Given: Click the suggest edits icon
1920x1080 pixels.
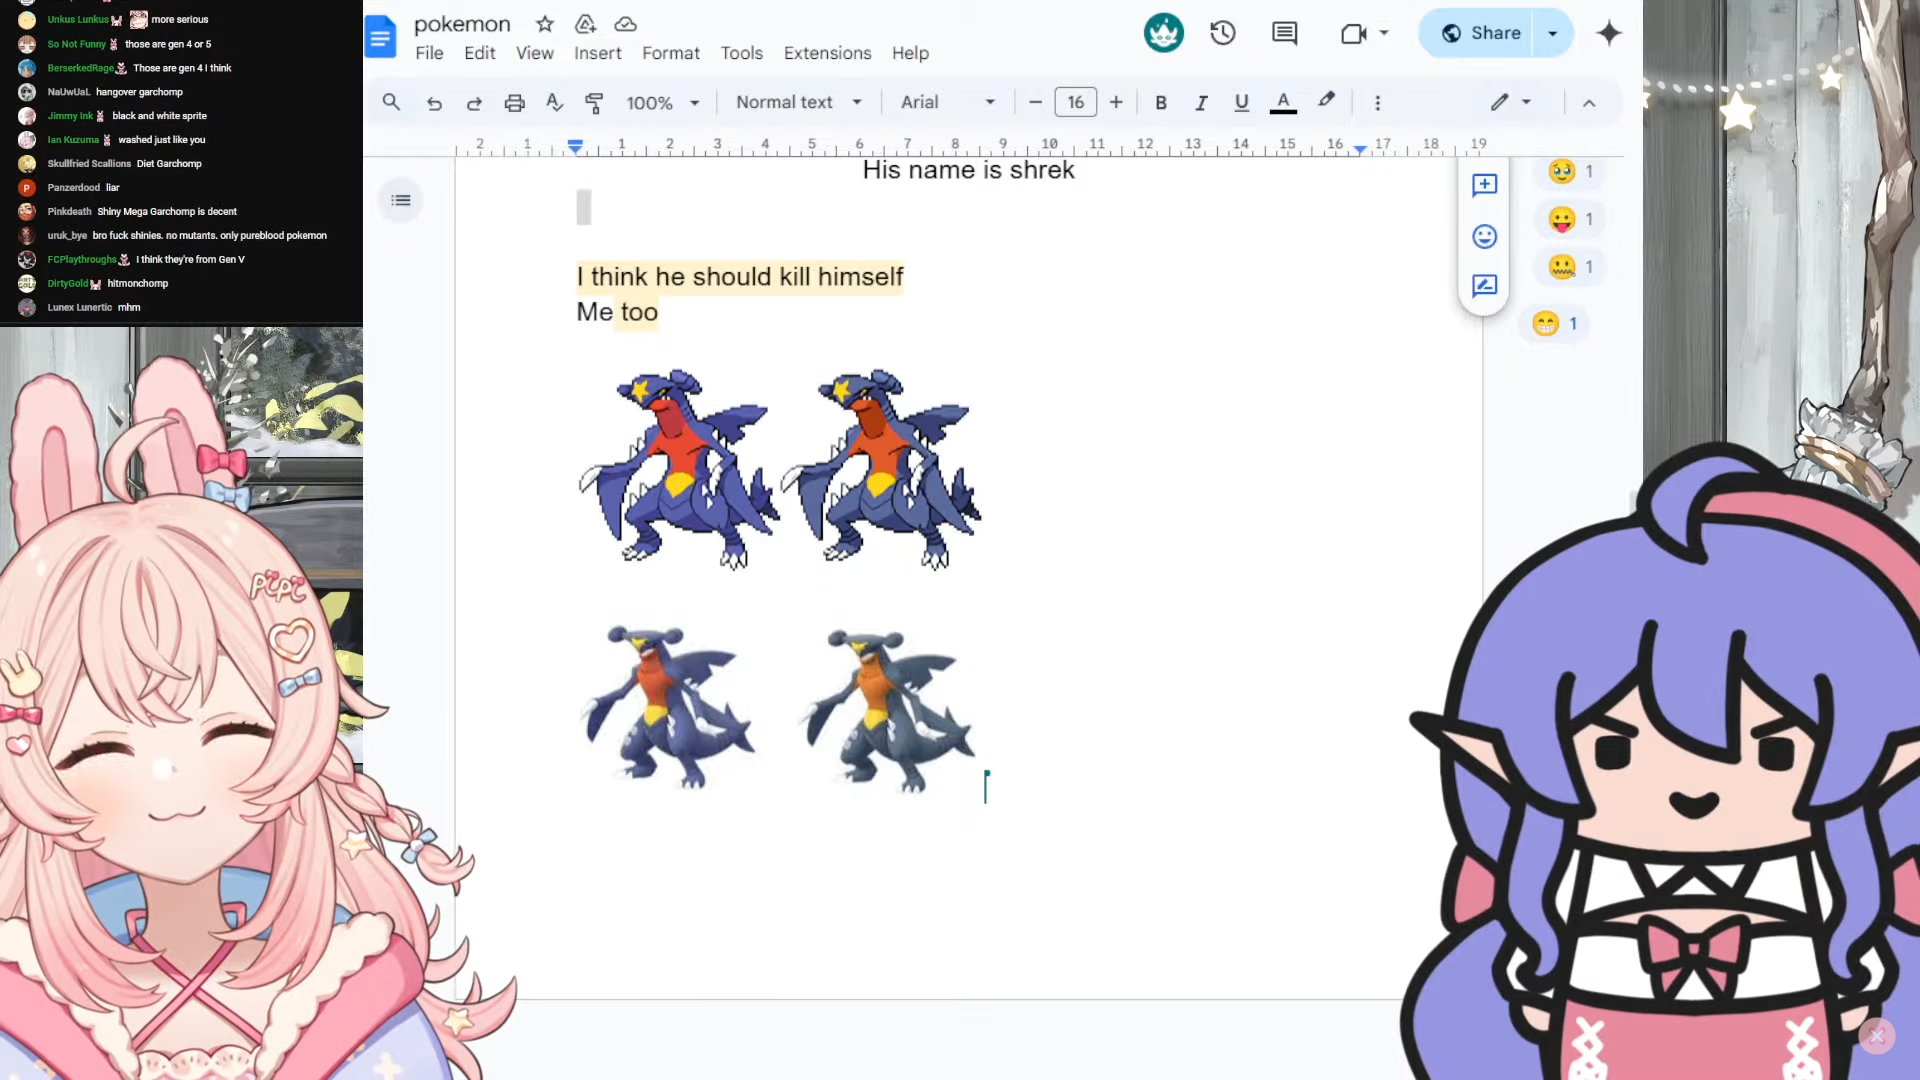Looking at the screenshot, I should [x=1484, y=286].
